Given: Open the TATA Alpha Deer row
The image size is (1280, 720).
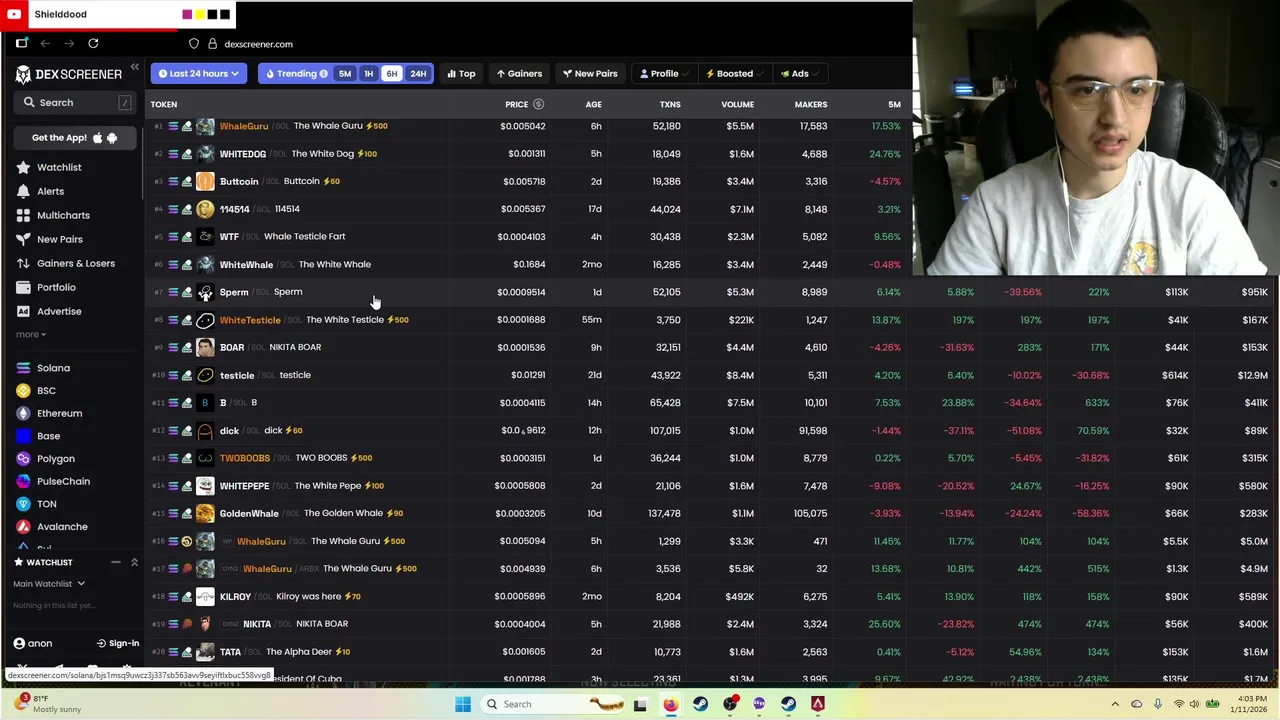Looking at the screenshot, I should coord(712,652).
